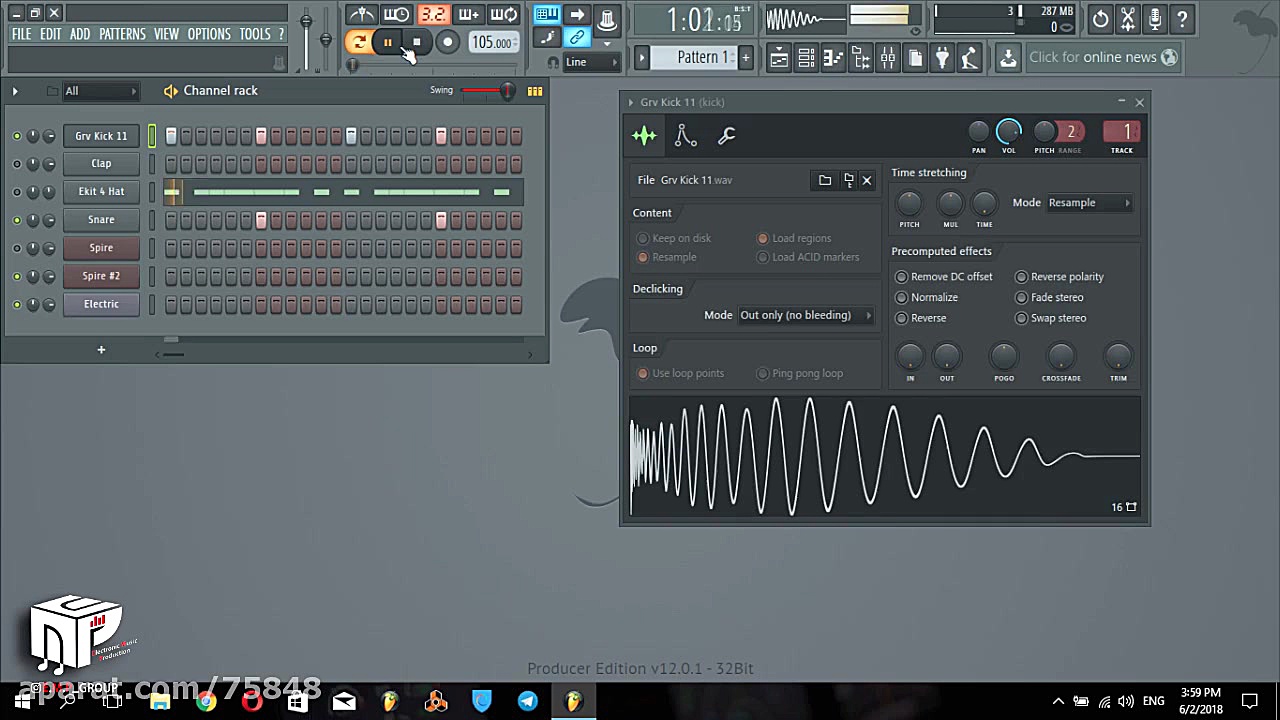Click the record button in transport
Image resolution: width=1280 pixels, height=720 pixels.
coord(447,42)
